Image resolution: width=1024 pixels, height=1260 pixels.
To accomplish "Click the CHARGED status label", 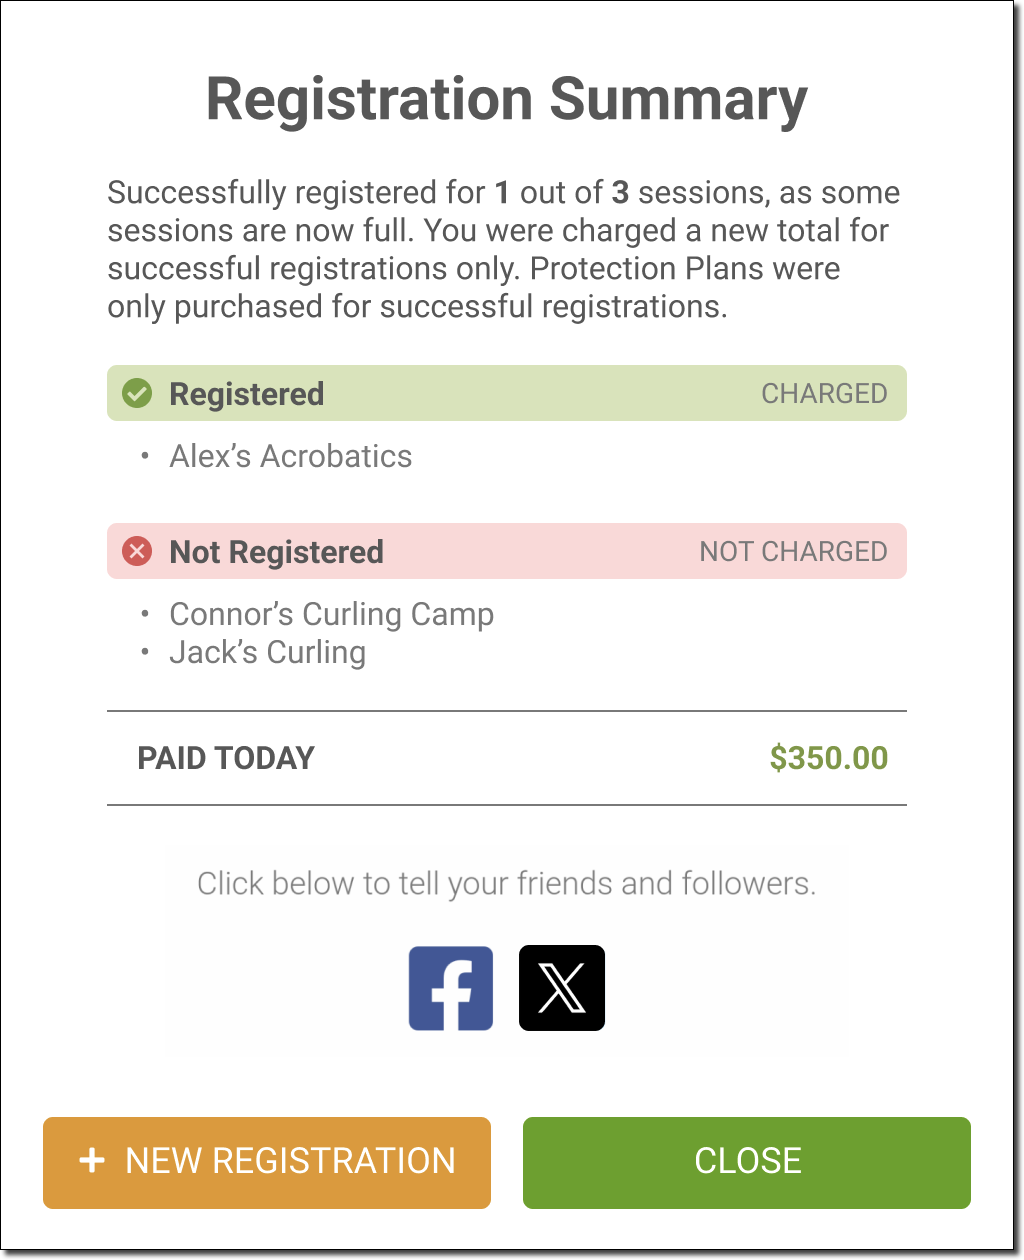I will point(824,394).
